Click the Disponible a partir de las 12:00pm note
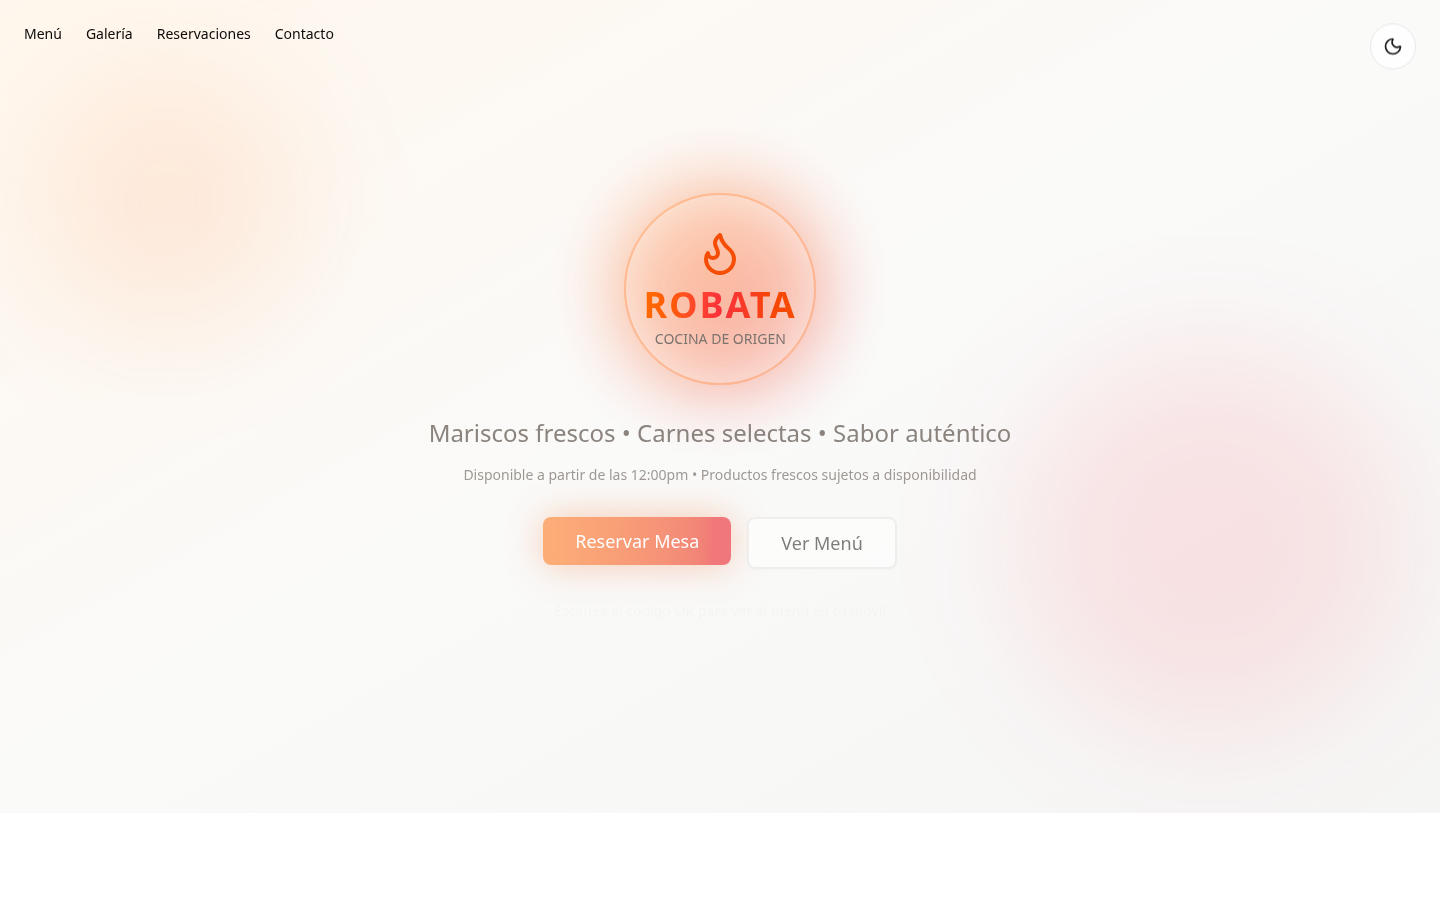This screenshot has height=900, width=1440. tap(720, 475)
